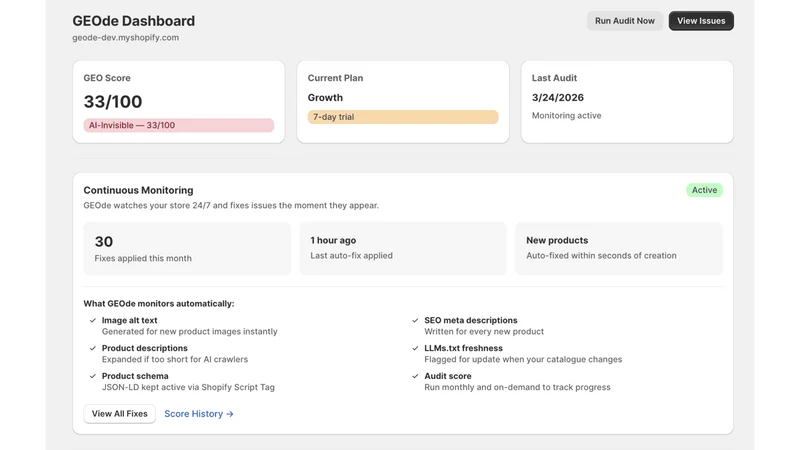
Task: Click the 'Product schema' item title
Action: click(135, 376)
